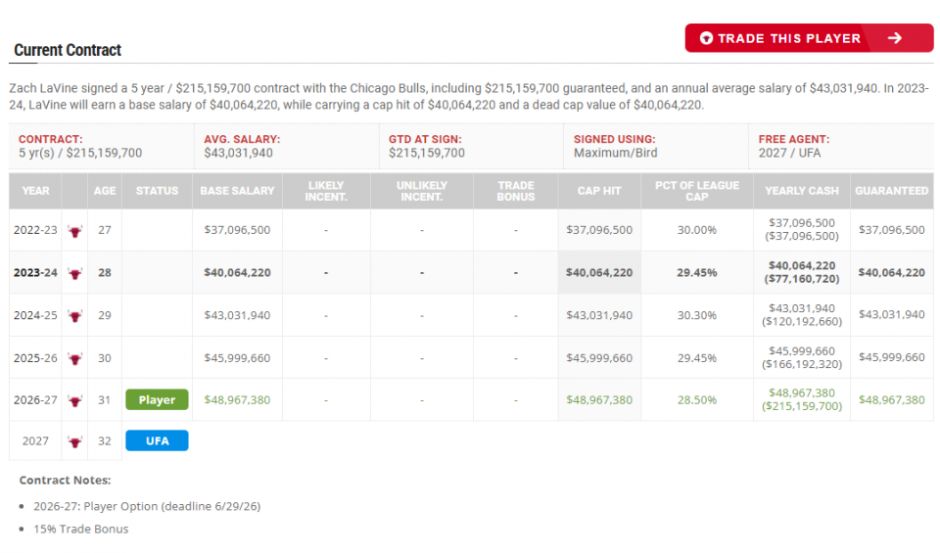Click the 30.30% league cap percentage
The image size is (940, 553).
tap(697, 315)
